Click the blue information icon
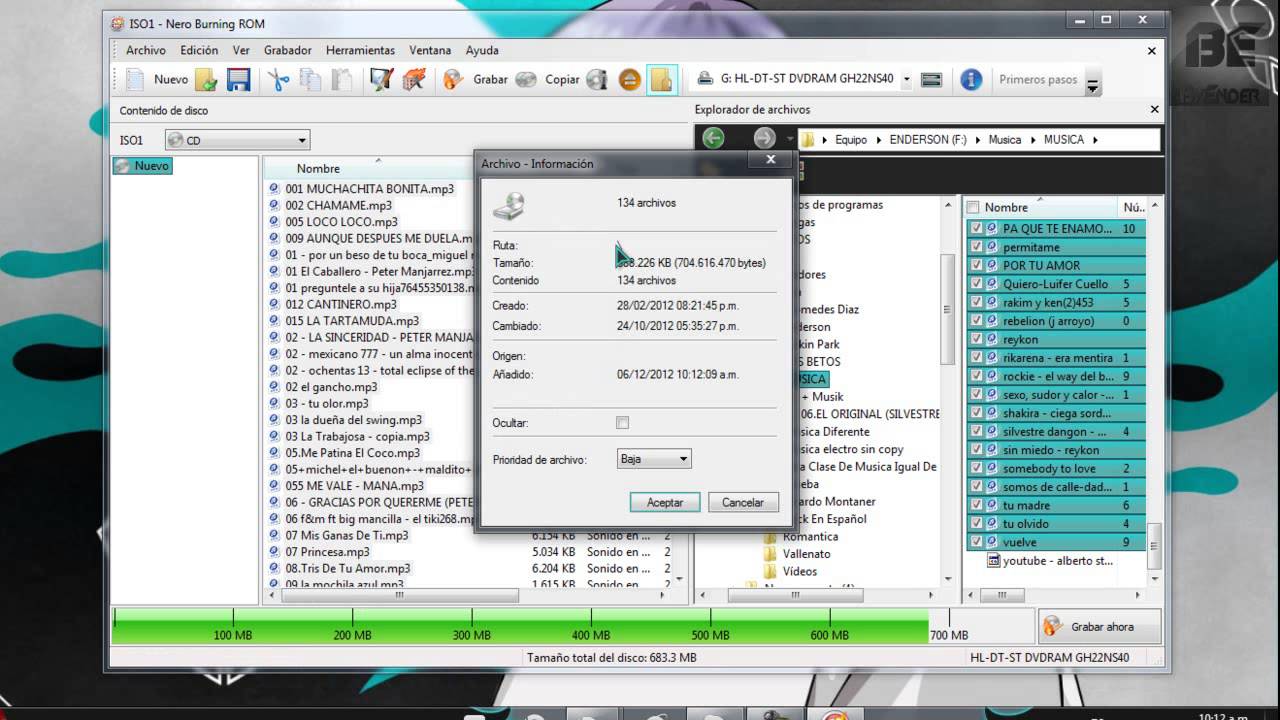The height and width of the screenshot is (720, 1280). coord(971,80)
